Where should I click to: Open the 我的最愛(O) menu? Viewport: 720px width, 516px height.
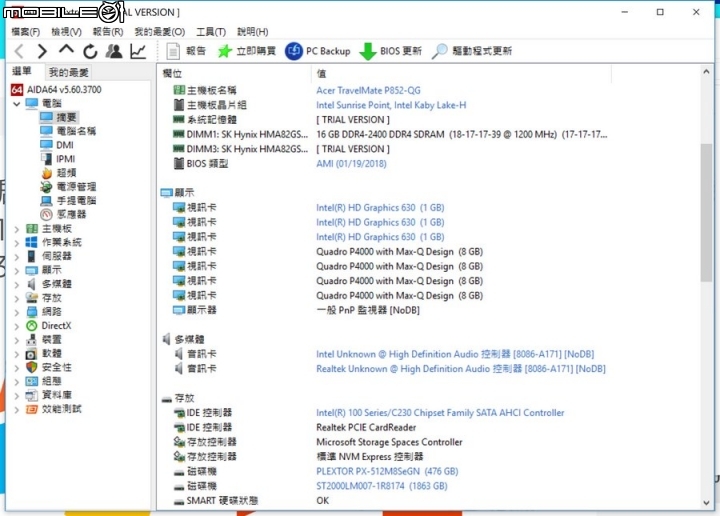(160, 32)
